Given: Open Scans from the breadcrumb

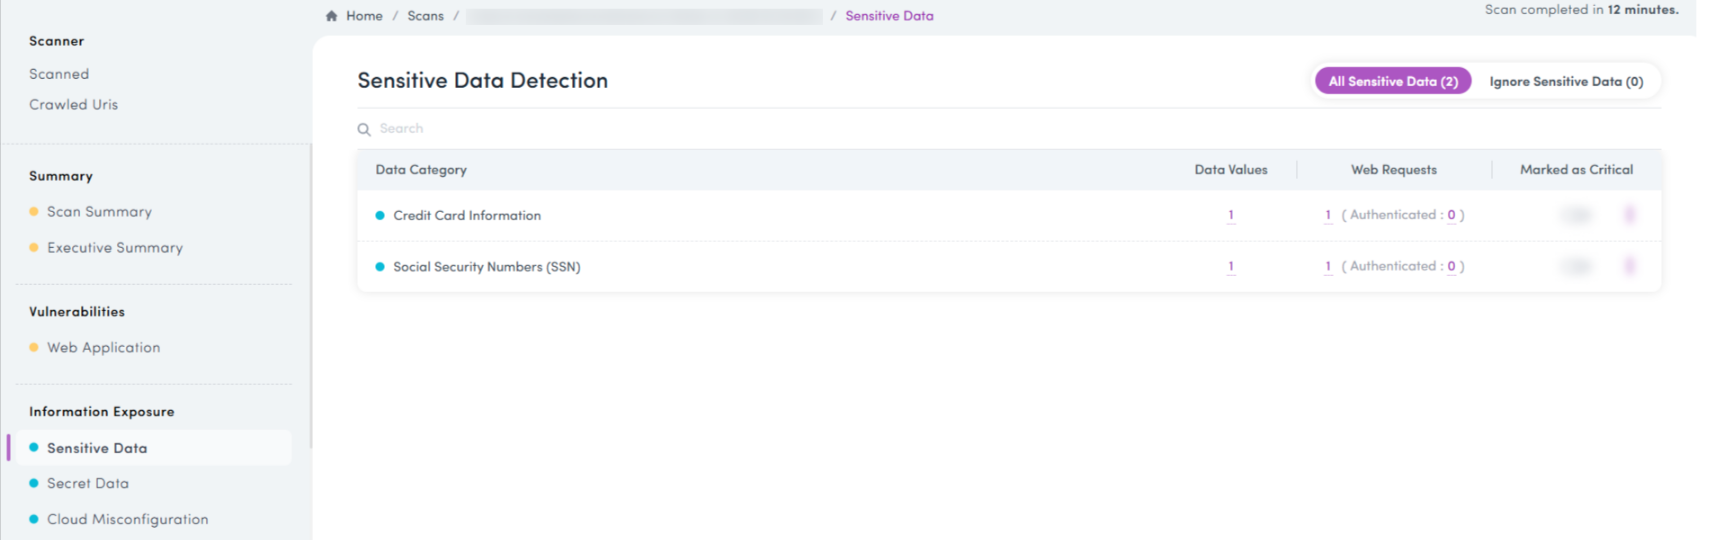Looking at the screenshot, I should tap(425, 16).
